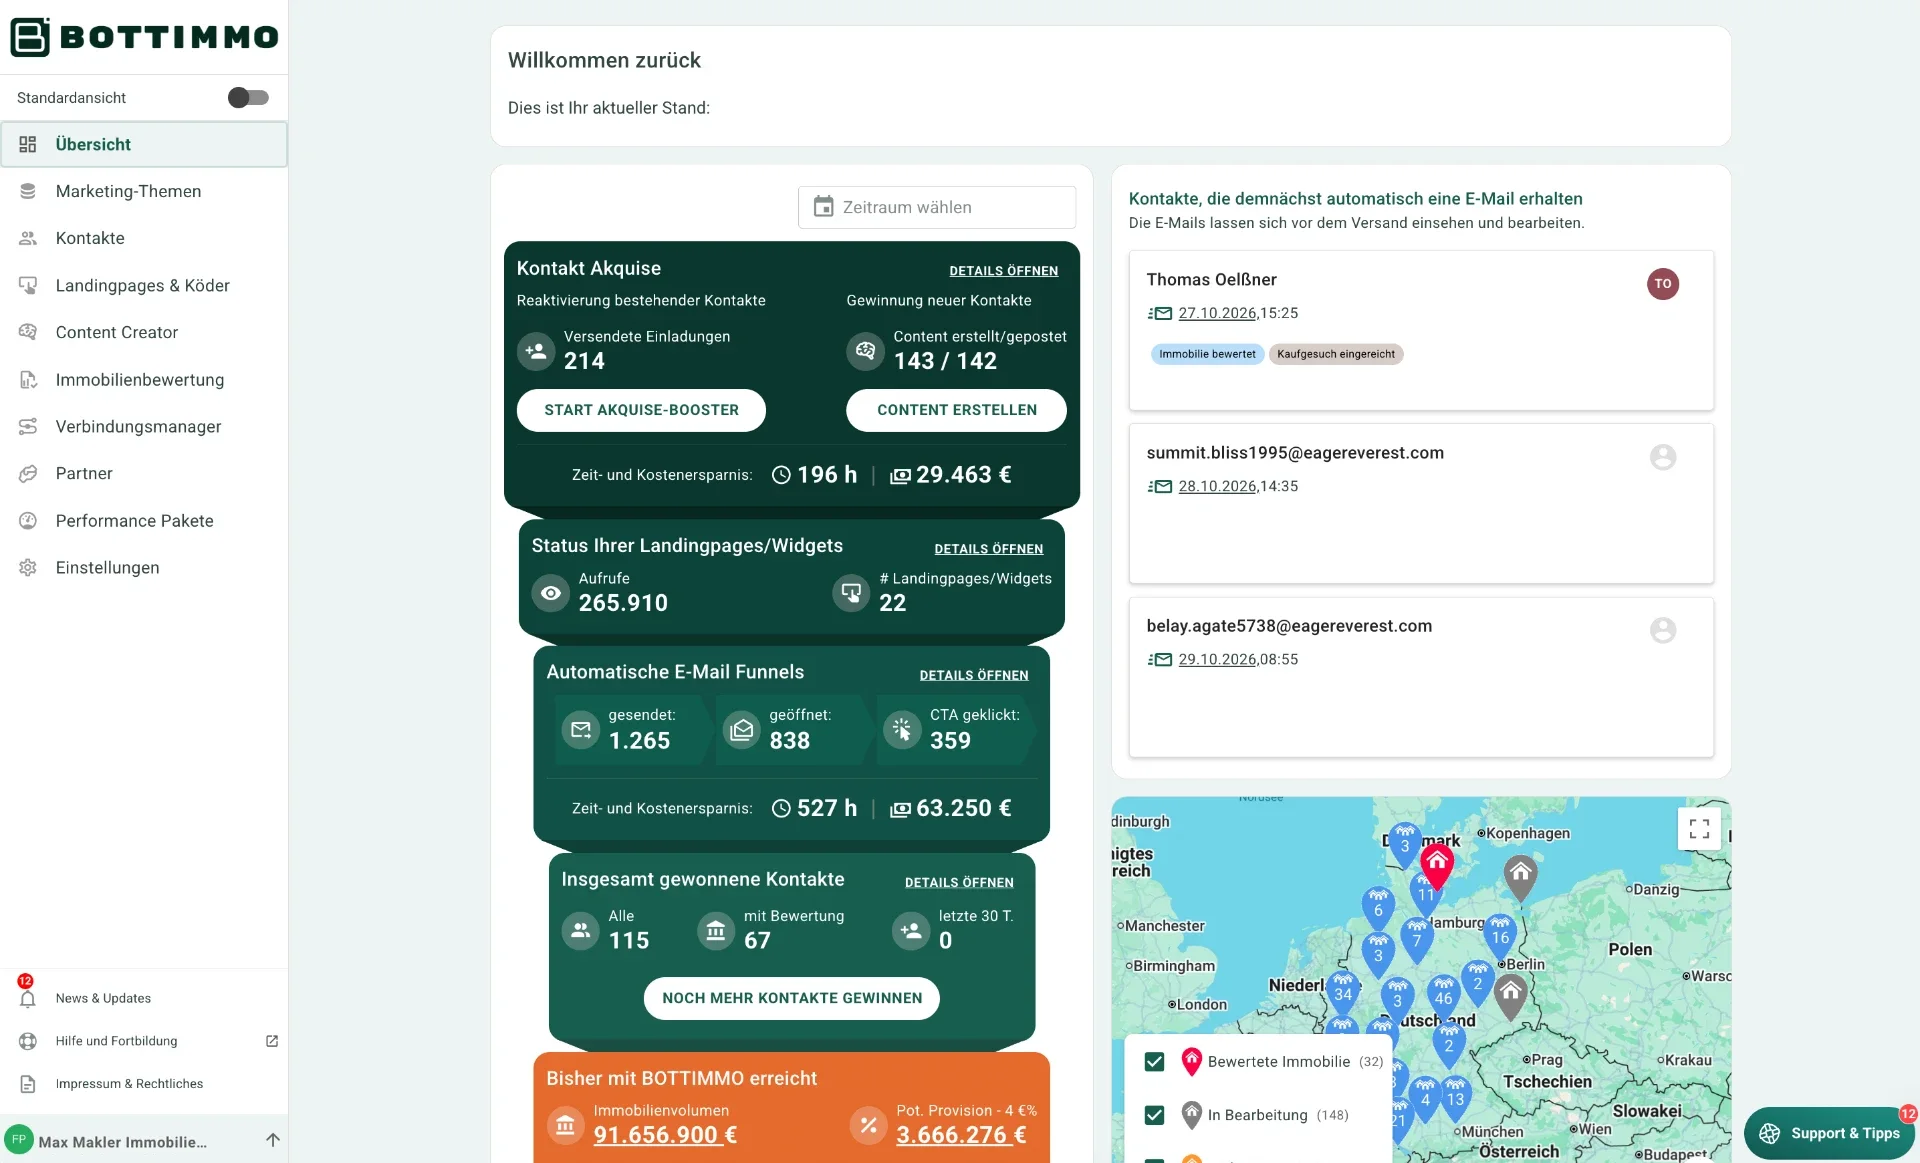Click START AKQUISE-BOOSTER button
The image size is (1920, 1163).
point(641,410)
